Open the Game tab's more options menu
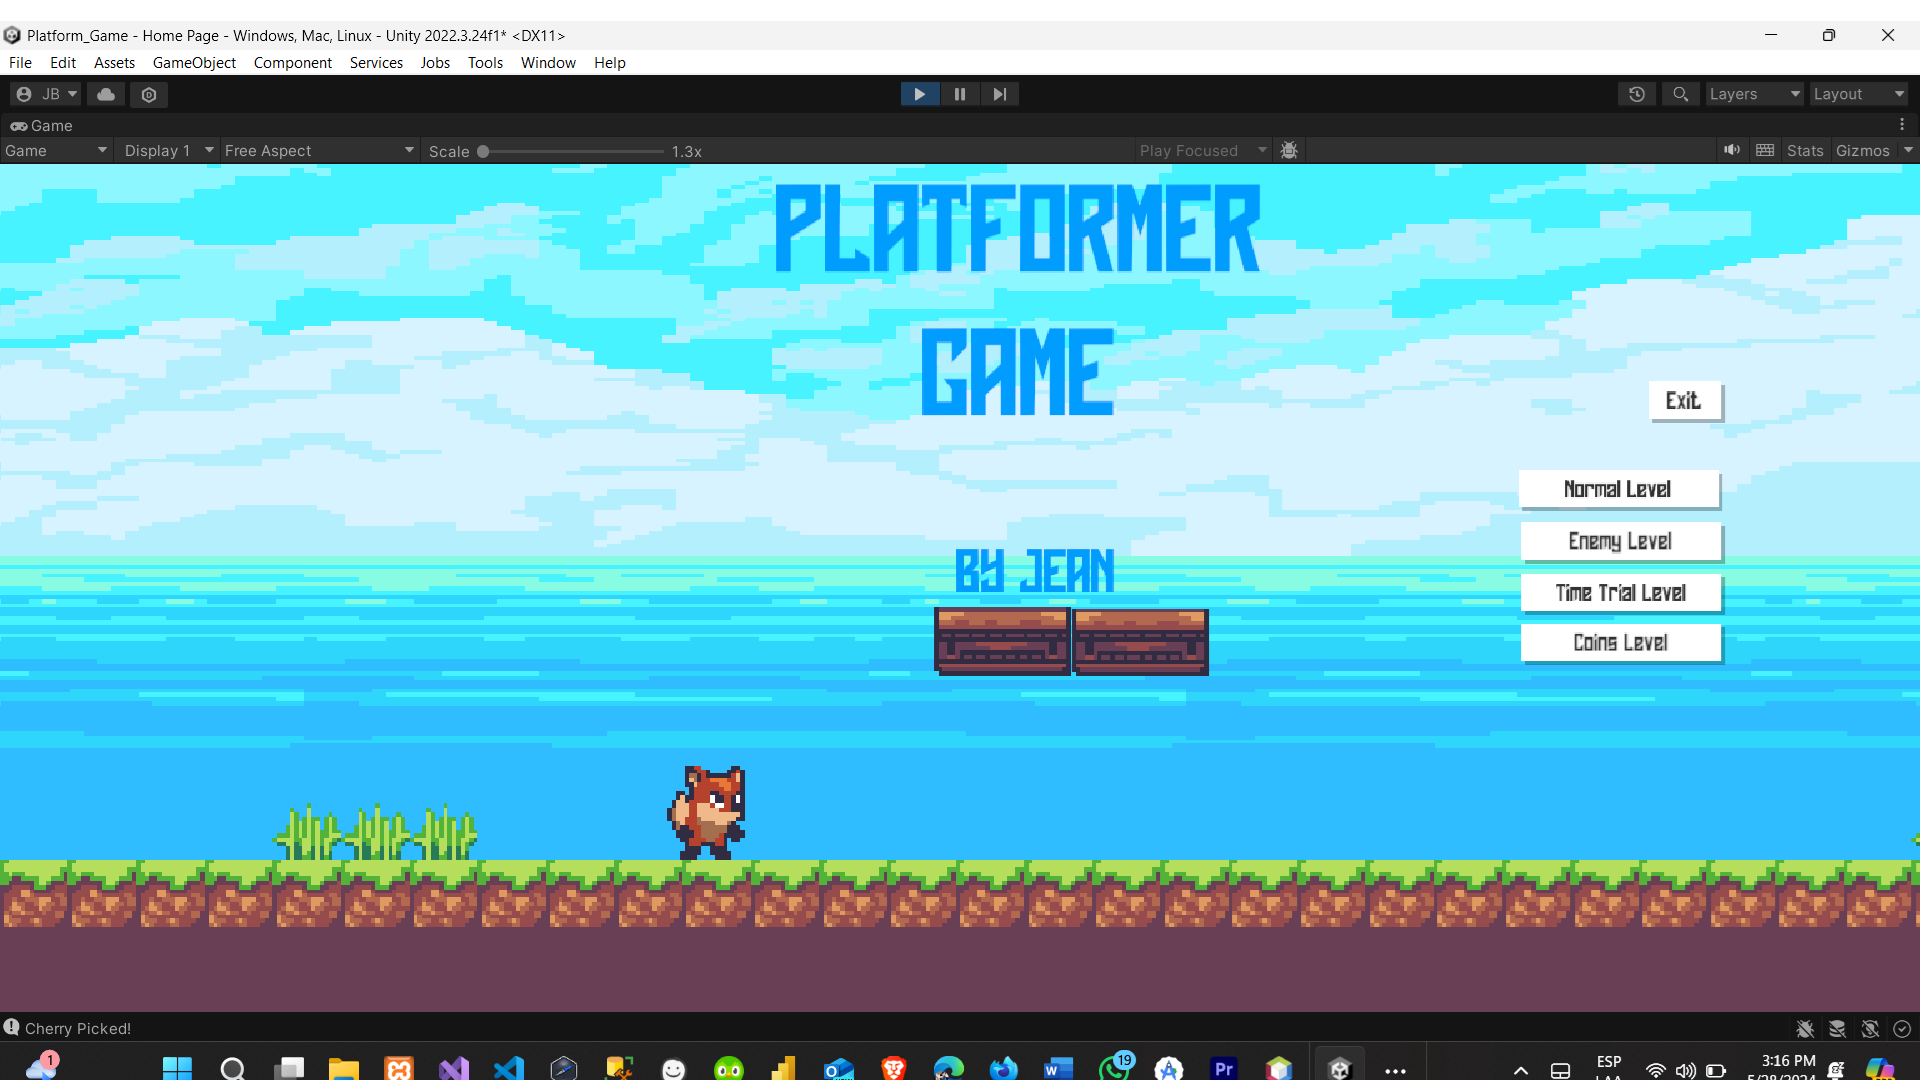Viewport: 1920px width, 1080px height. coord(1902,125)
